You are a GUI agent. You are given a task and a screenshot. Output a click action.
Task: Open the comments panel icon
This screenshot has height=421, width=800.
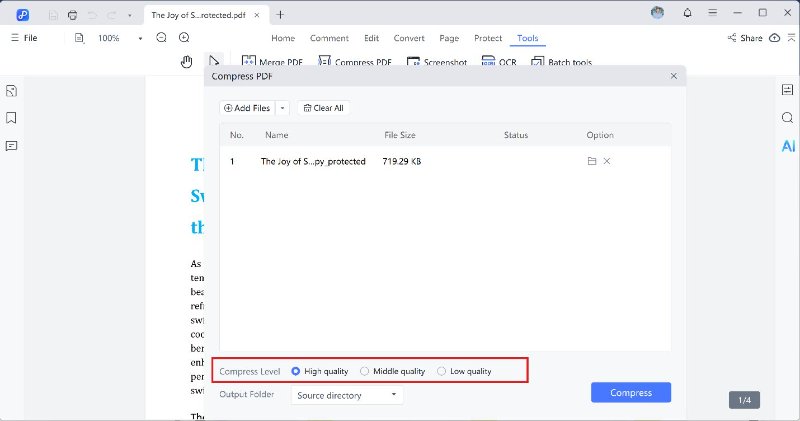click(x=11, y=146)
